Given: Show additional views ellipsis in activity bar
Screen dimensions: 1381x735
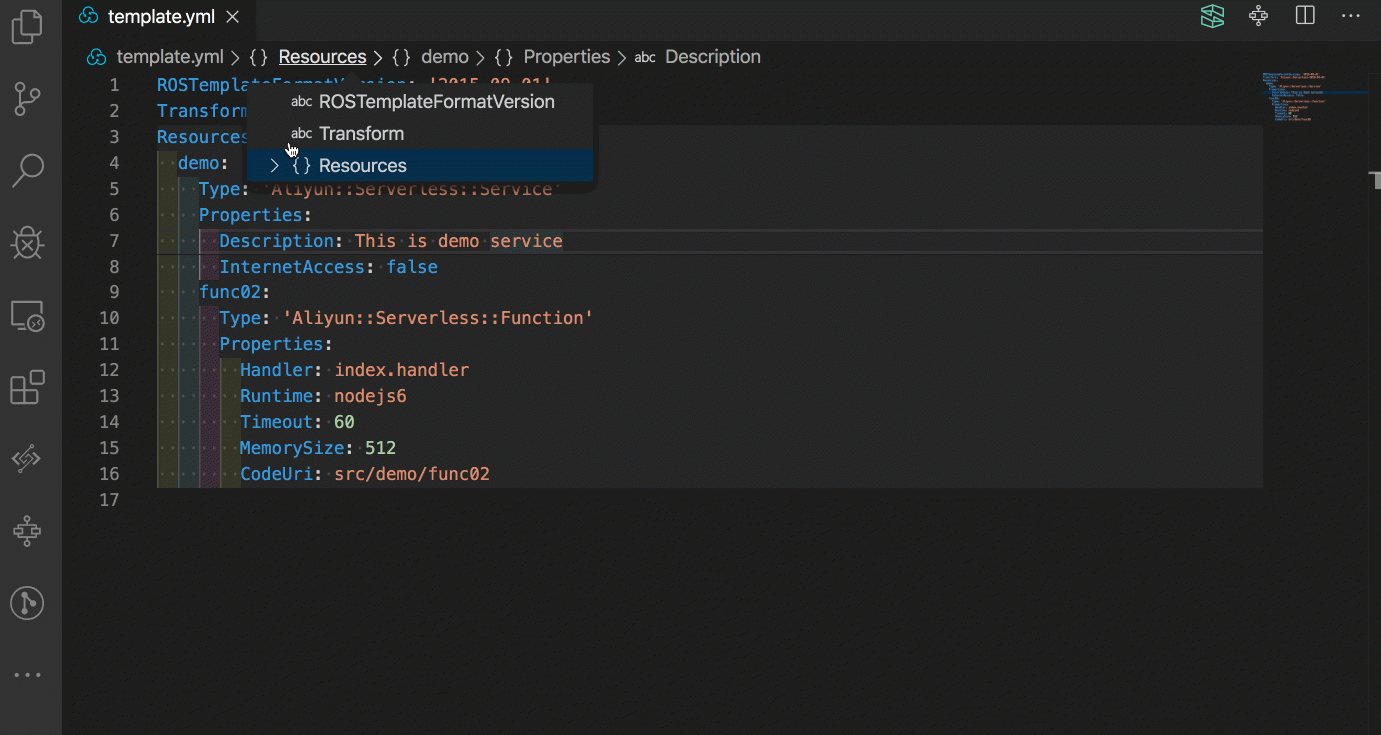Looking at the screenshot, I should (27, 675).
